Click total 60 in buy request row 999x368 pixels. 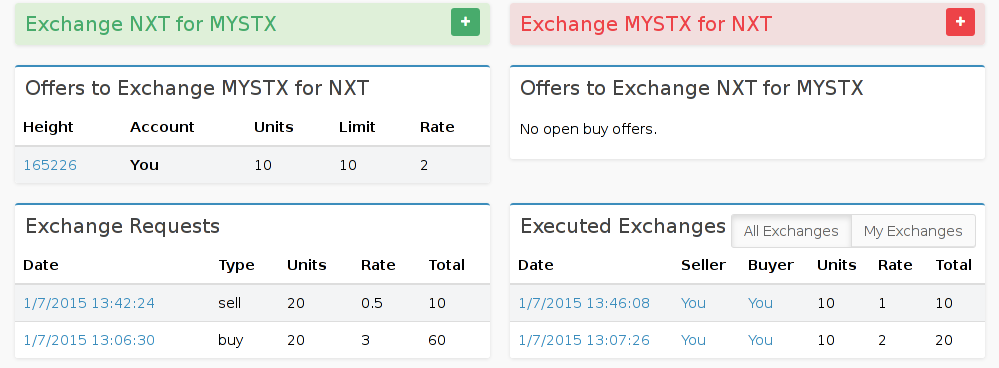pos(437,341)
